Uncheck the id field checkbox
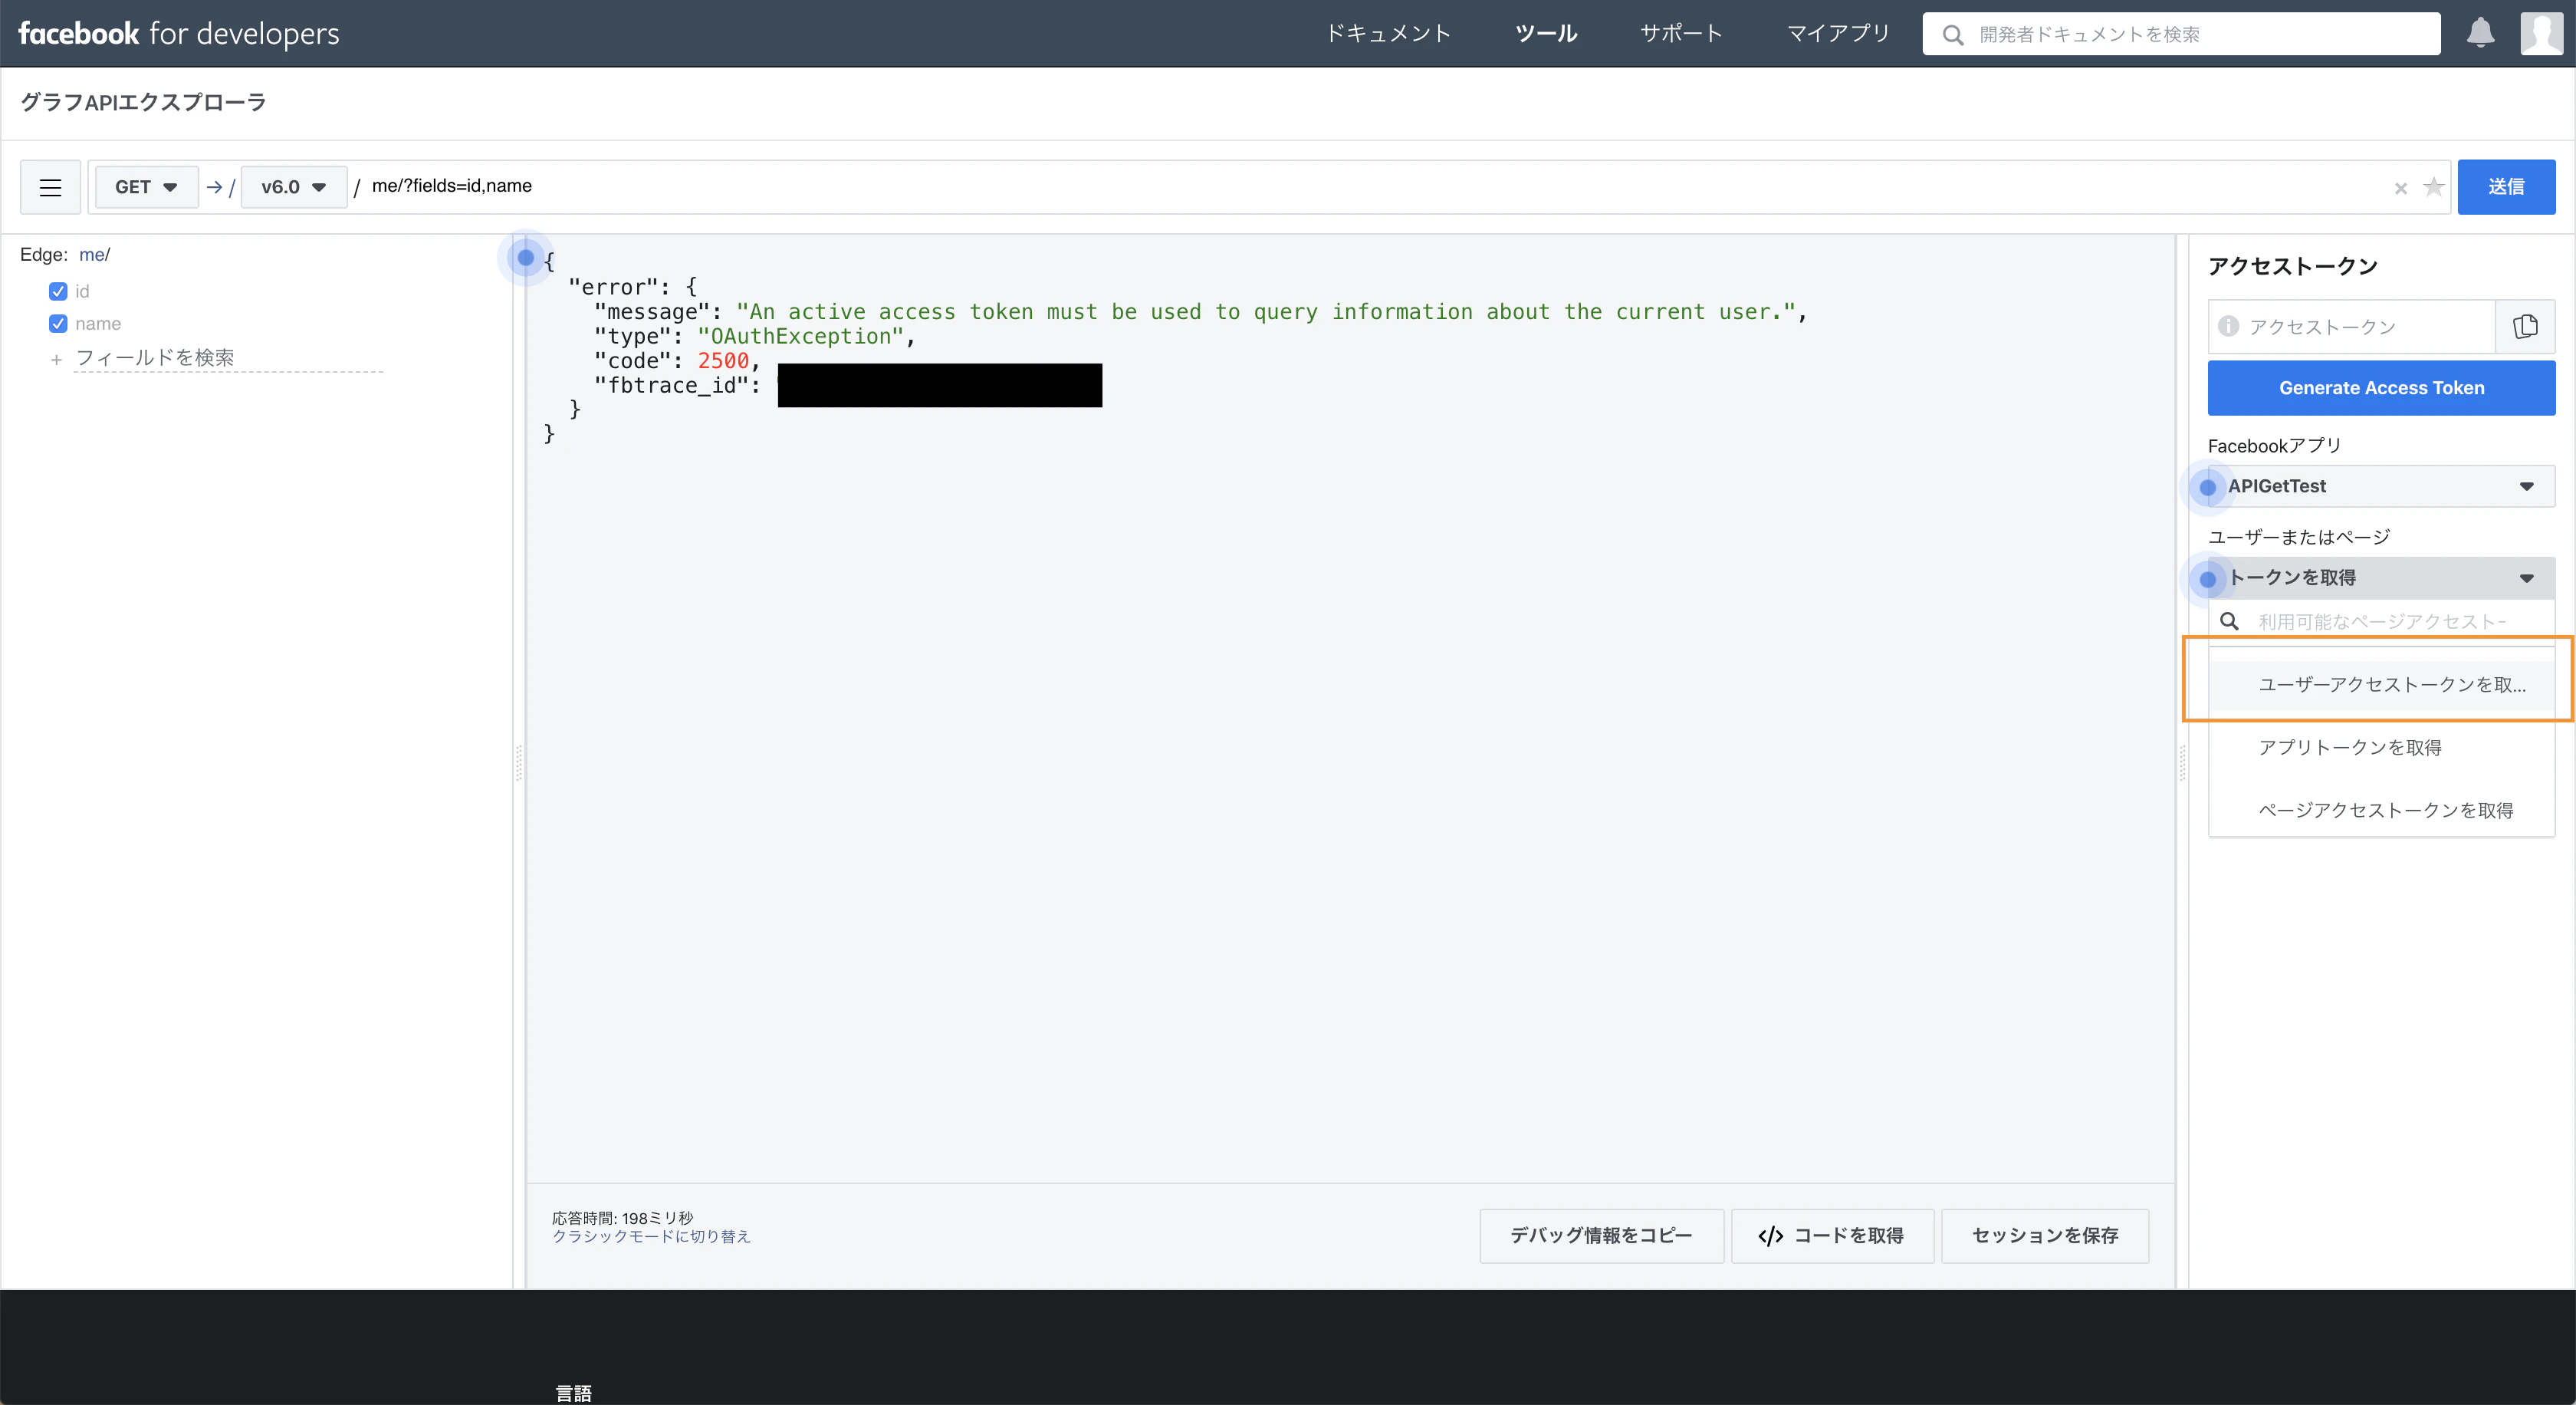2576x1405 pixels. point(58,291)
